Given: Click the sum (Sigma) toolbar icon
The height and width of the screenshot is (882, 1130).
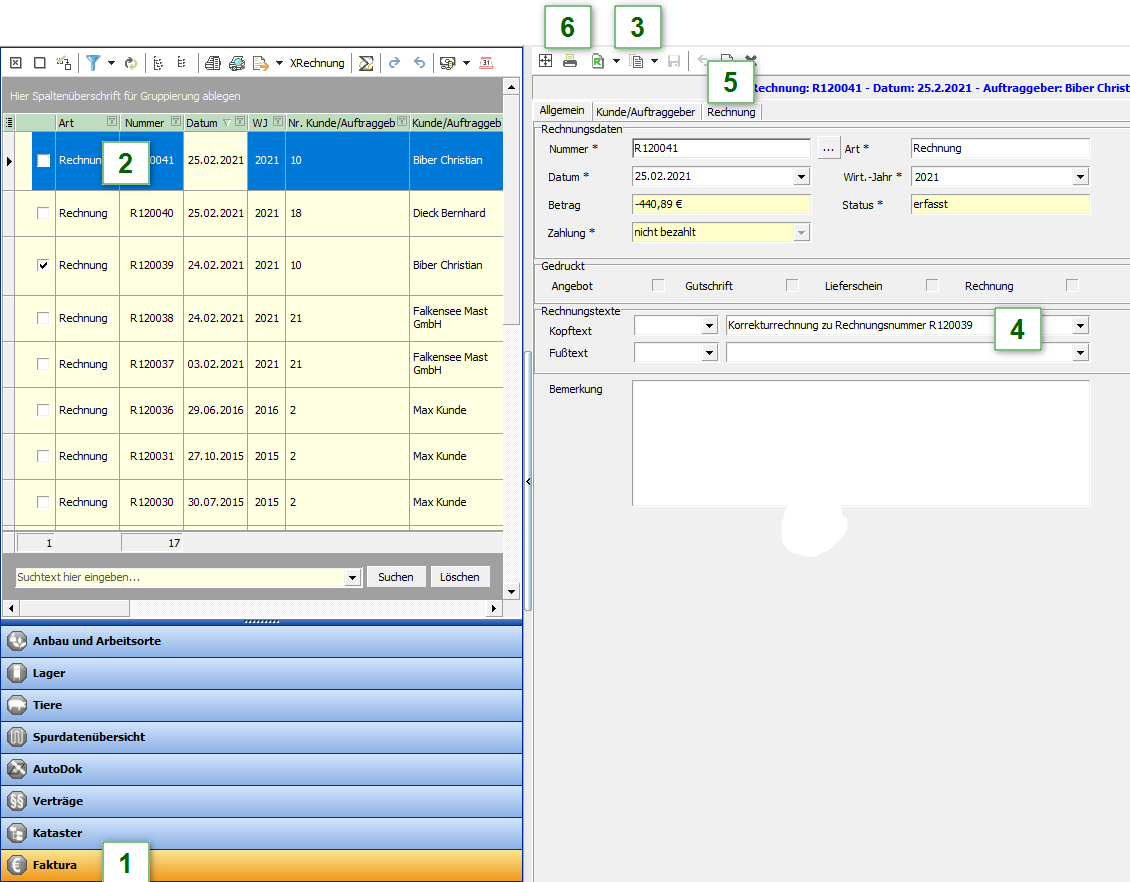Looking at the screenshot, I should pos(366,63).
